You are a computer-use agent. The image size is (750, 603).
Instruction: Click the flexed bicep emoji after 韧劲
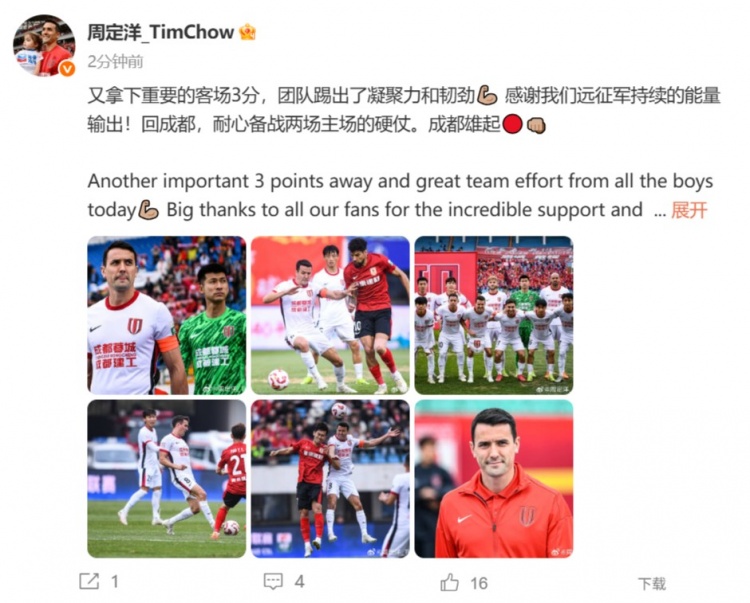[487, 95]
